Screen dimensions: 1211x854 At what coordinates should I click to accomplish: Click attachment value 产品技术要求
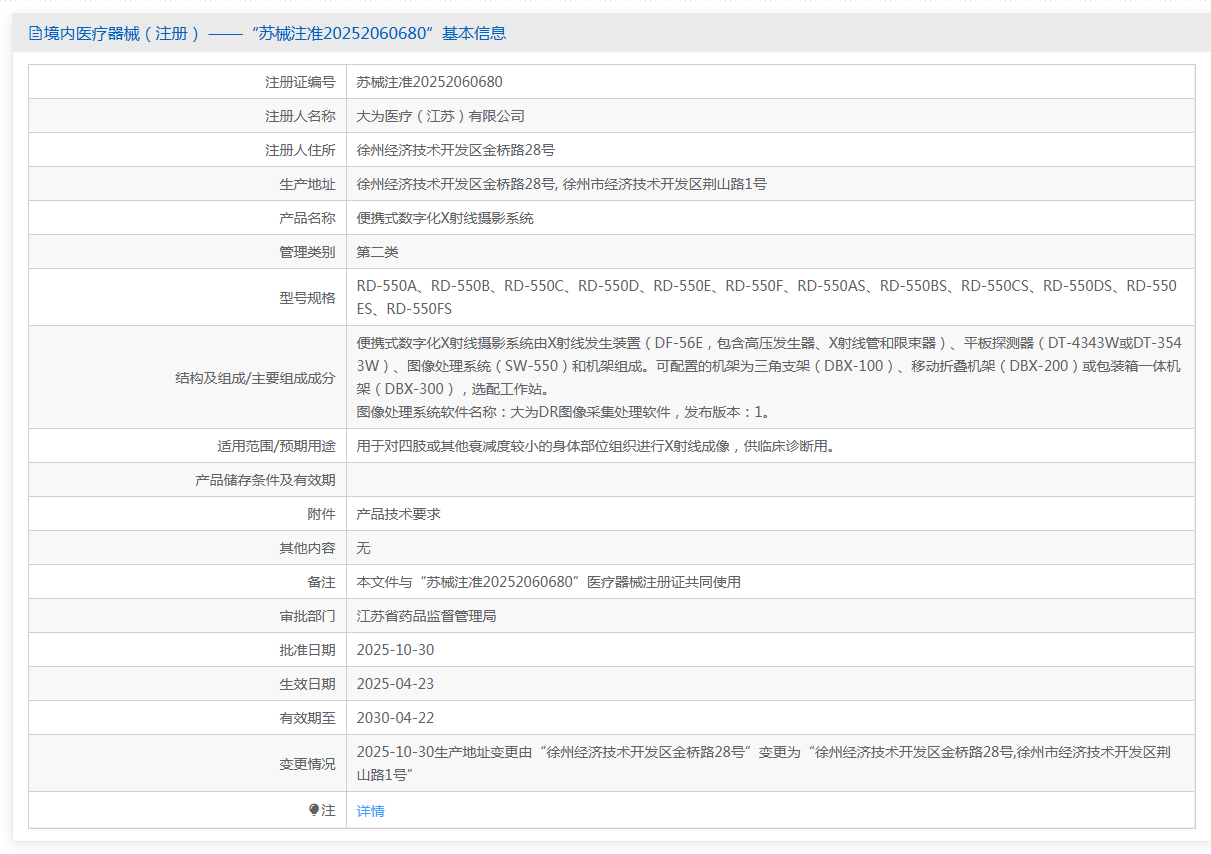click(x=398, y=514)
